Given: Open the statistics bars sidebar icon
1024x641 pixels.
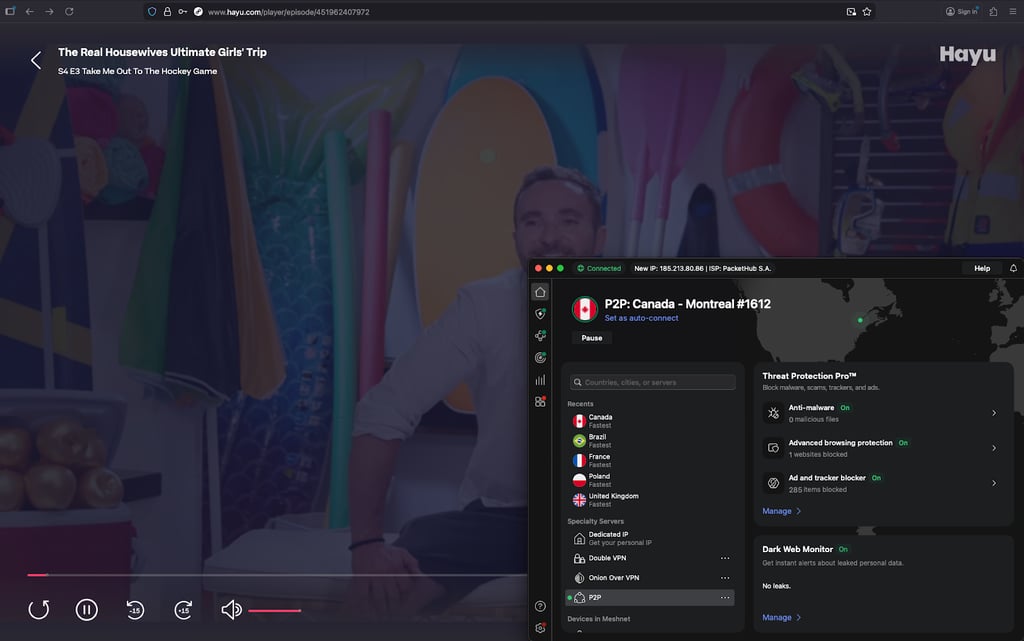Looking at the screenshot, I should [540, 380].
